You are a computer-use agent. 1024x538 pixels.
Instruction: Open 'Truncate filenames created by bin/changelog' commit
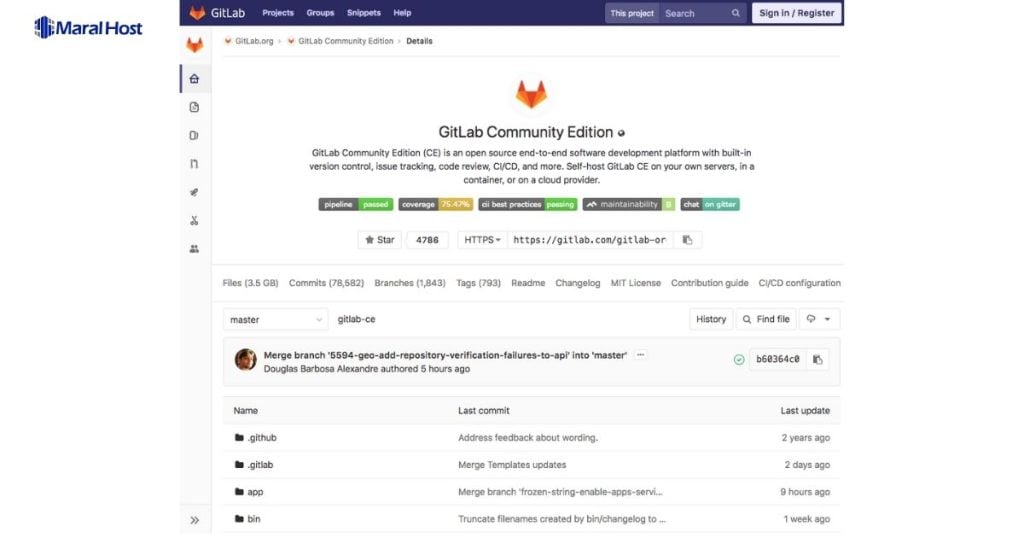(x=562, y=519)
